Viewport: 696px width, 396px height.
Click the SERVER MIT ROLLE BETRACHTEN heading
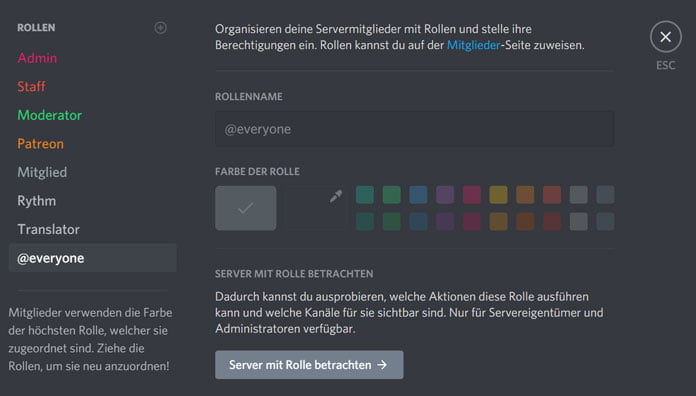coord(294,274)
